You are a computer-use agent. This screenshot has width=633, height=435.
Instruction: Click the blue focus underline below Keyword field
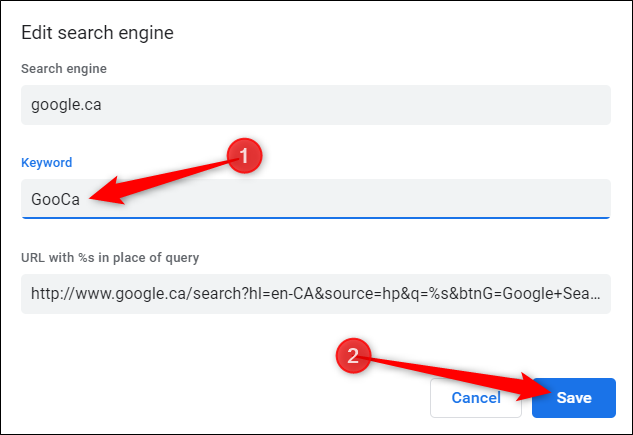coord(315,216)
